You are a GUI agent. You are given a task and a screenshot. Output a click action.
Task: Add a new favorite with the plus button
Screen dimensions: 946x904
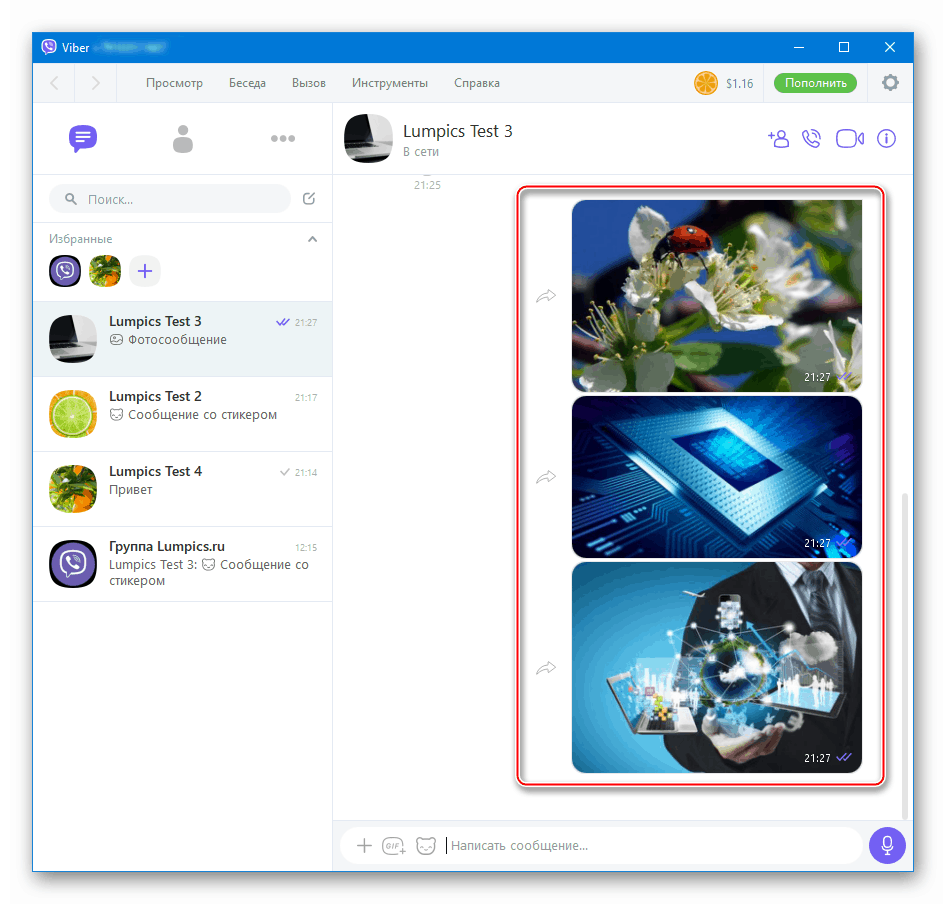[x=144, y=271]
